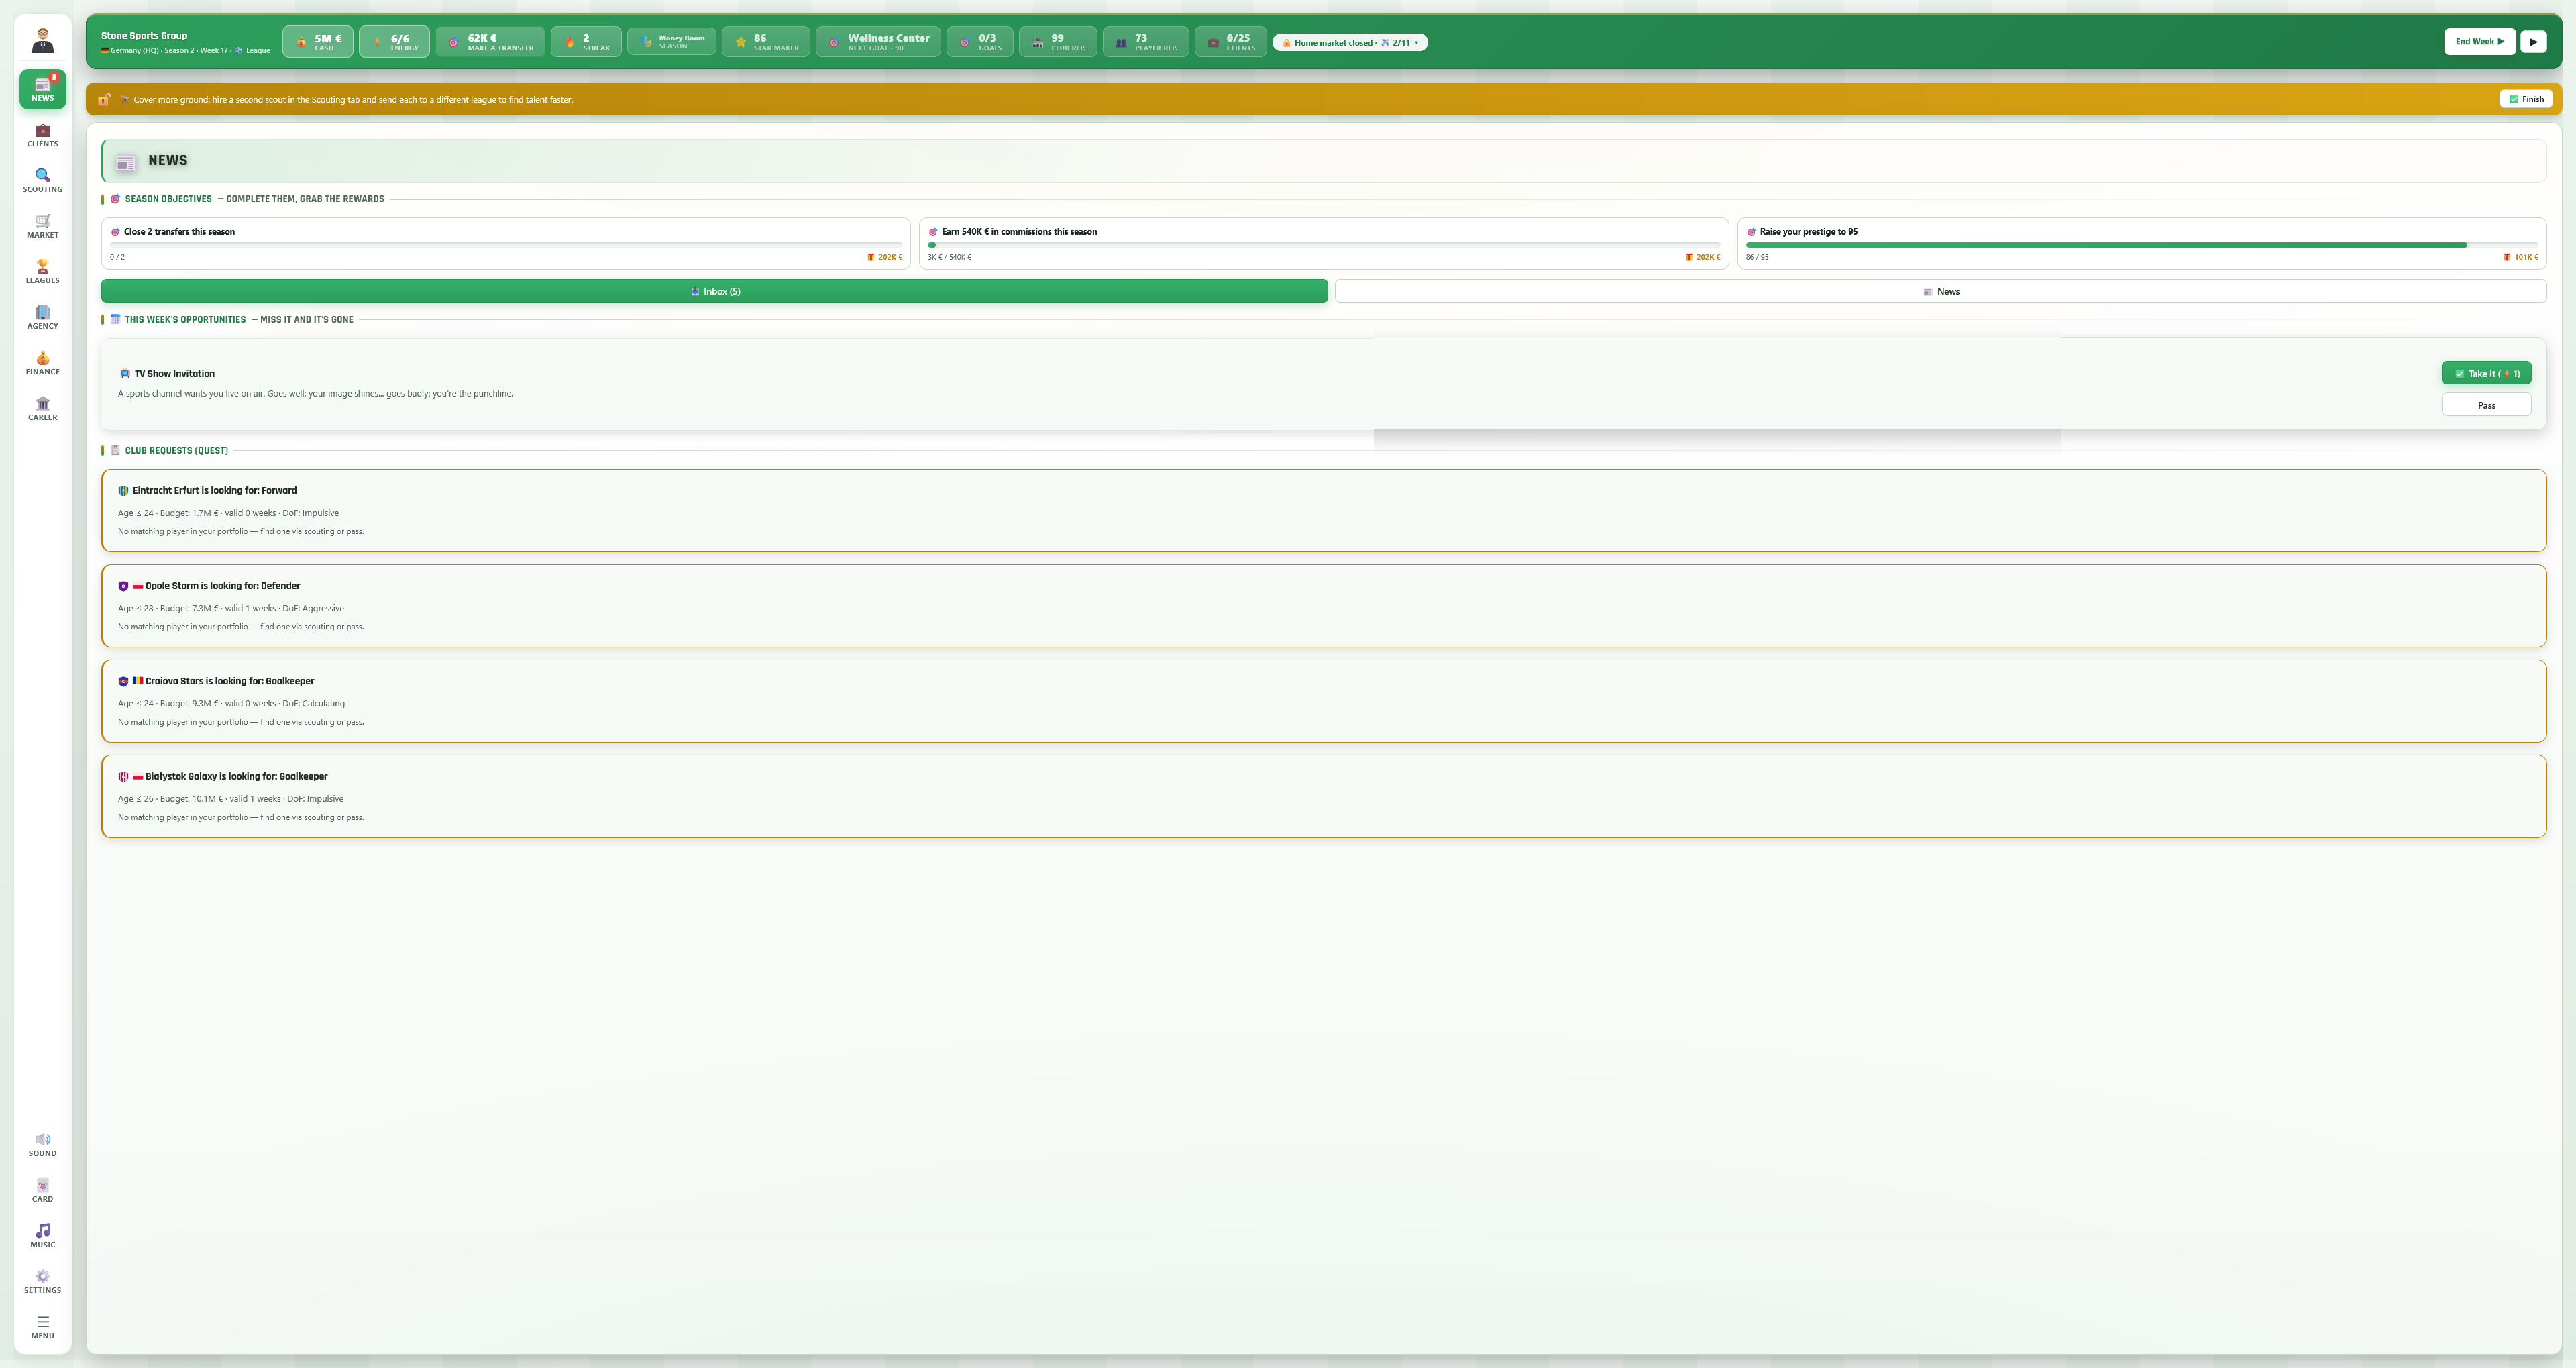Image resolution: width=2576 pixels, height=1368 pixels.
Task: Open the Finance money bag icon
Action: tap(42, 363)
